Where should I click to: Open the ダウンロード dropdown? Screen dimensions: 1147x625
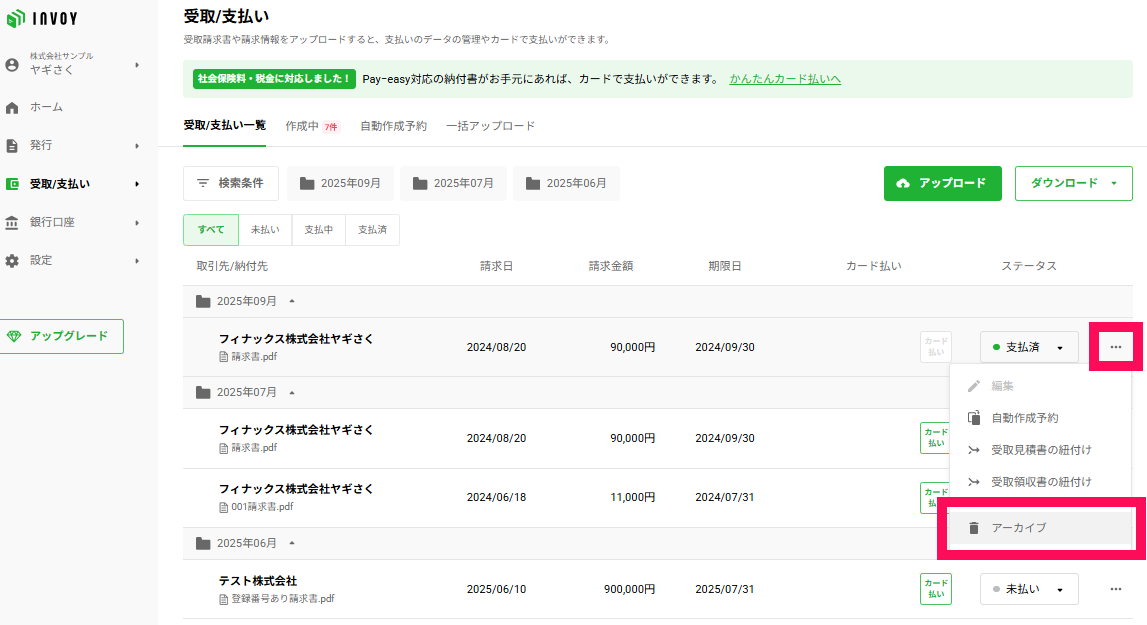click(1074, 183)
